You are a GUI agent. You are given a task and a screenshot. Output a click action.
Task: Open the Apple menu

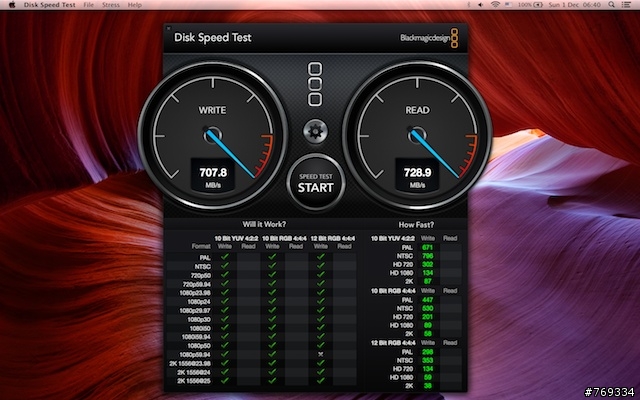[x=12, y=5]
